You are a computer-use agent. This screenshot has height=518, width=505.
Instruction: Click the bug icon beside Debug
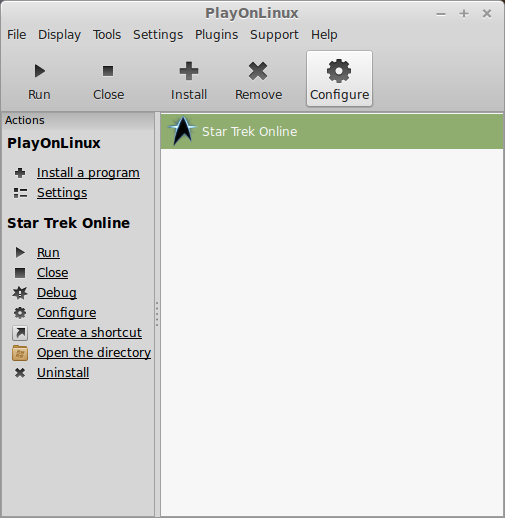20,293
